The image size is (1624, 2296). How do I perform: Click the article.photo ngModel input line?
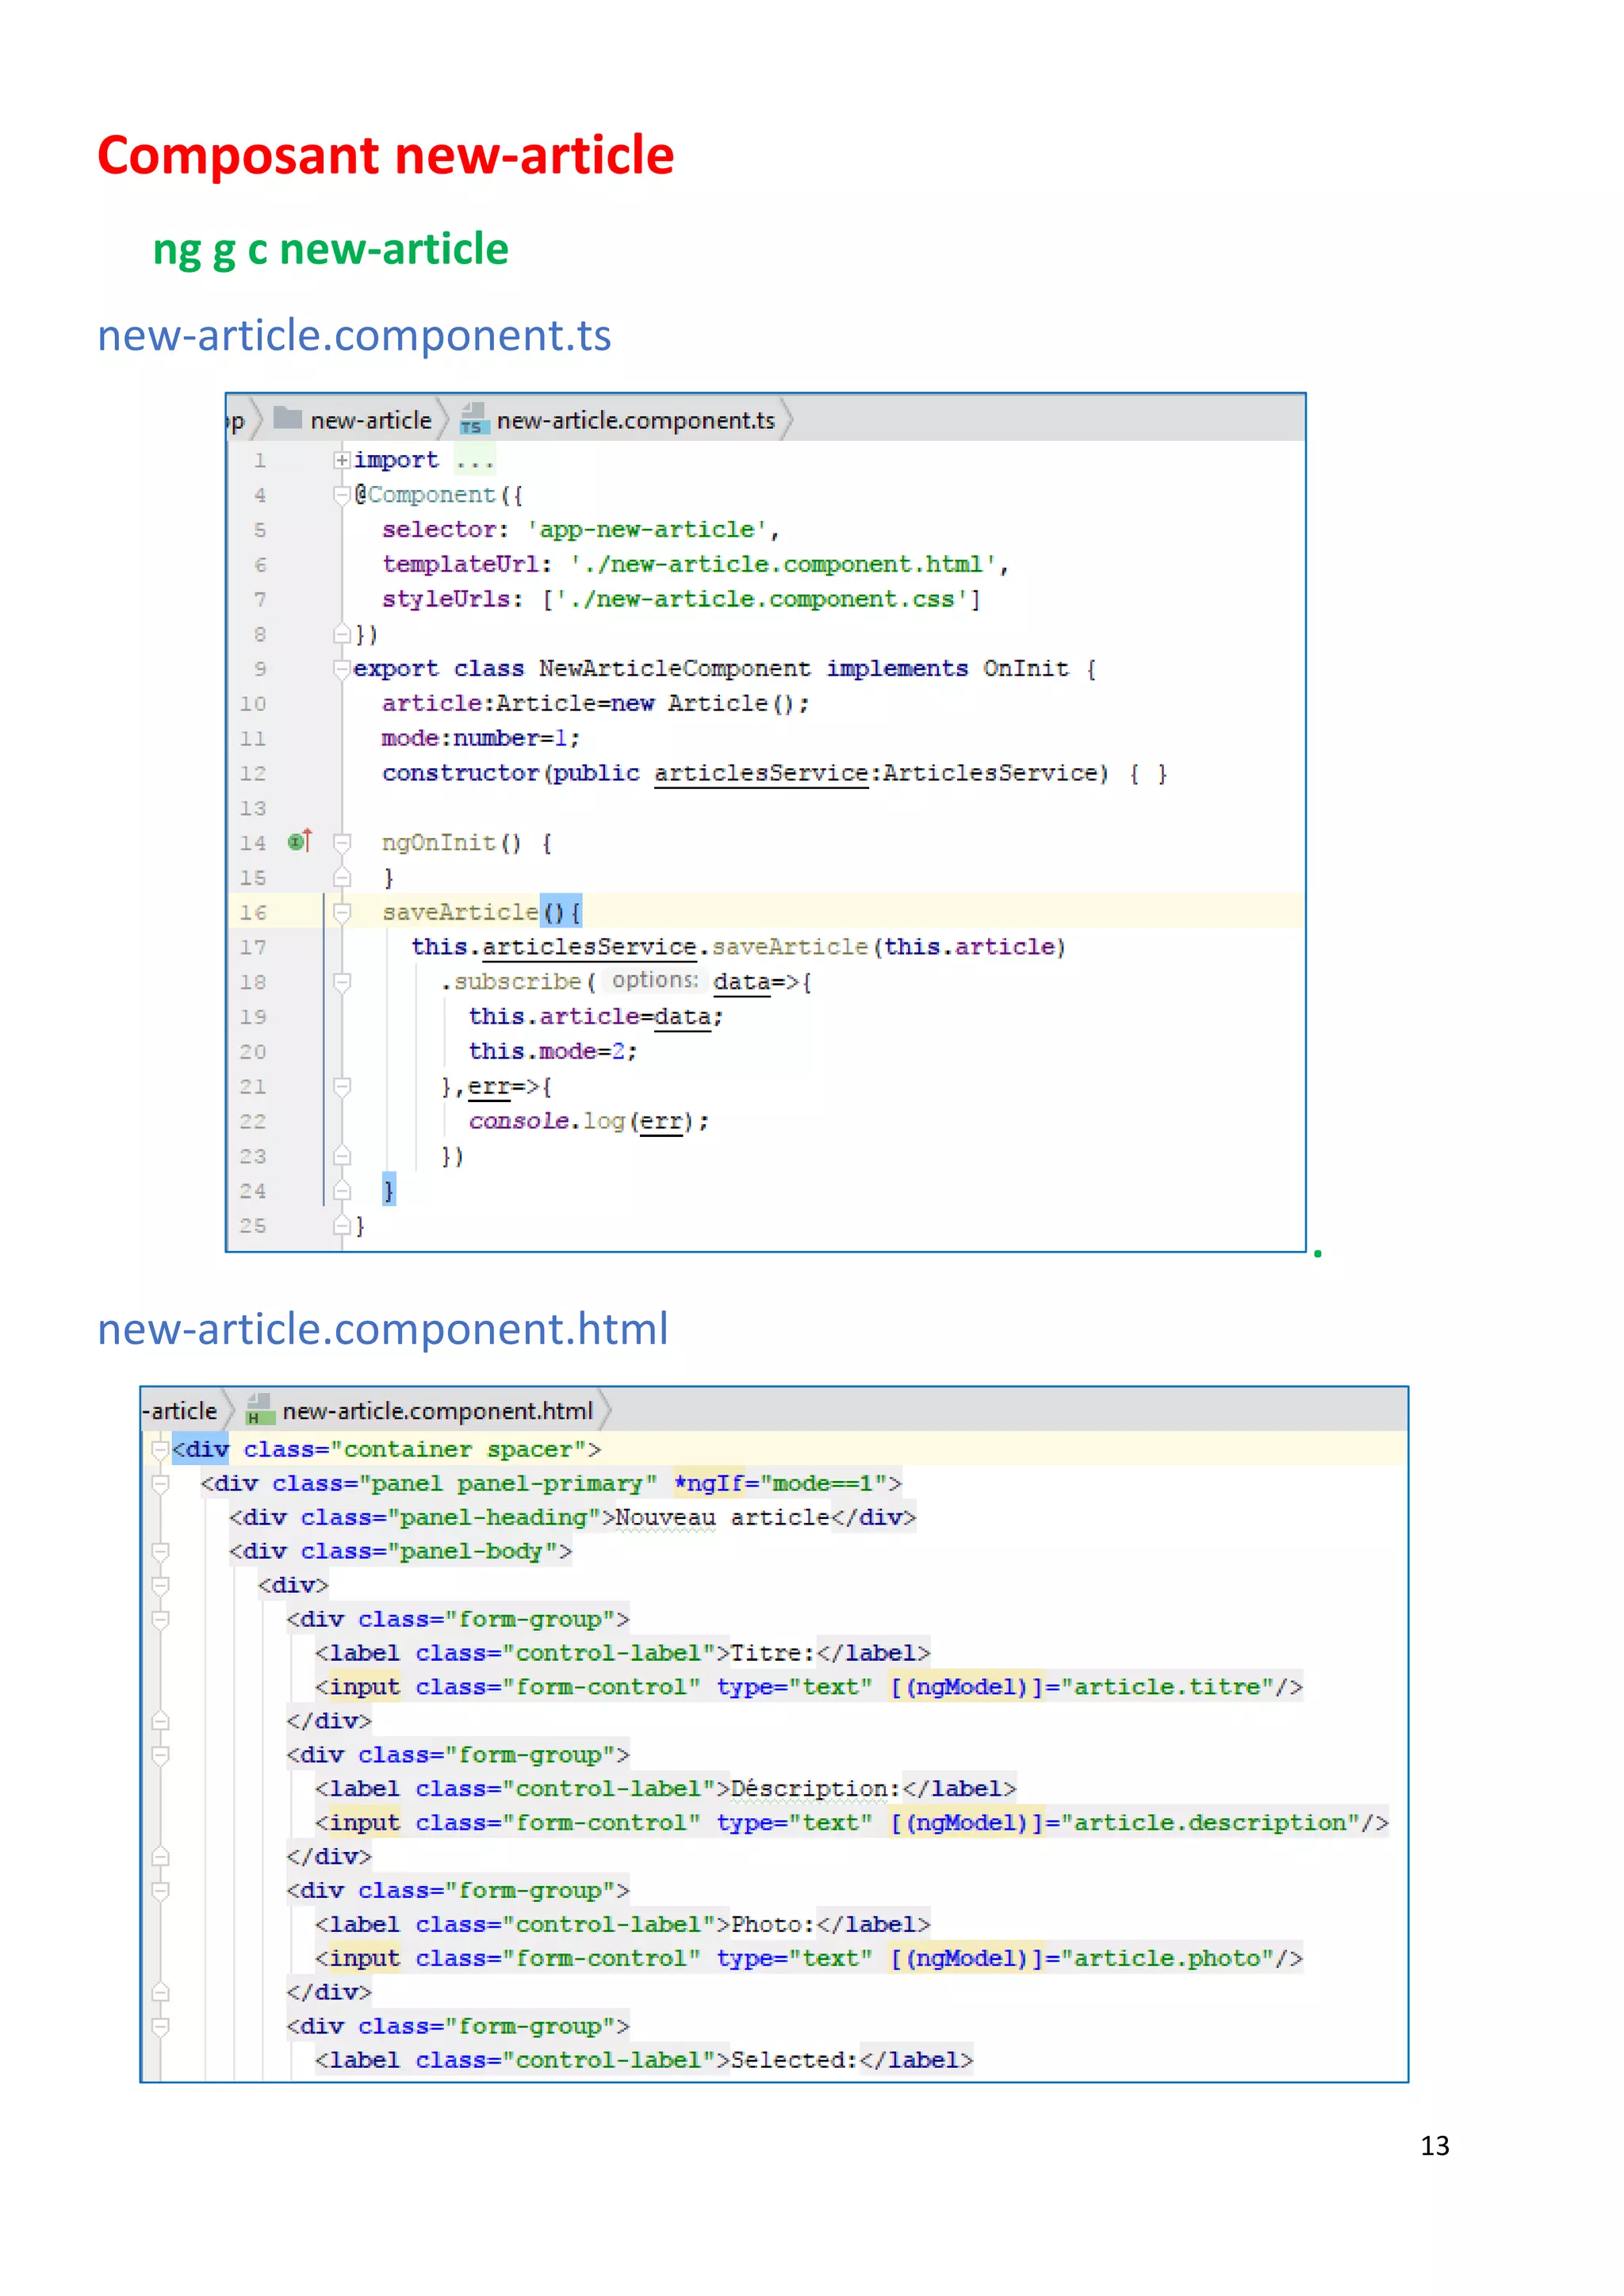[808, 1958]
